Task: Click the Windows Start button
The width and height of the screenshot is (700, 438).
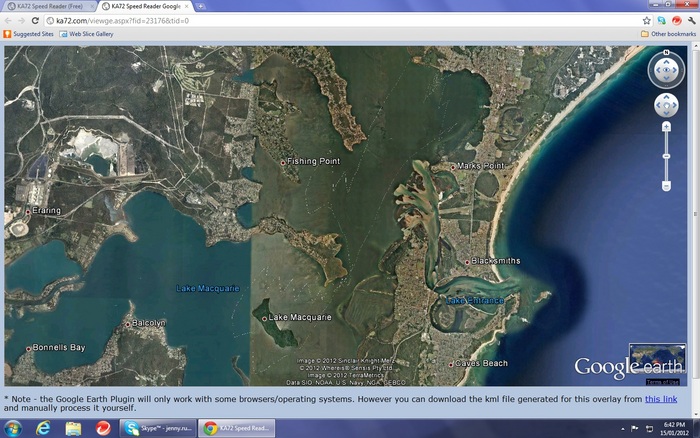Action: [12, 428]
